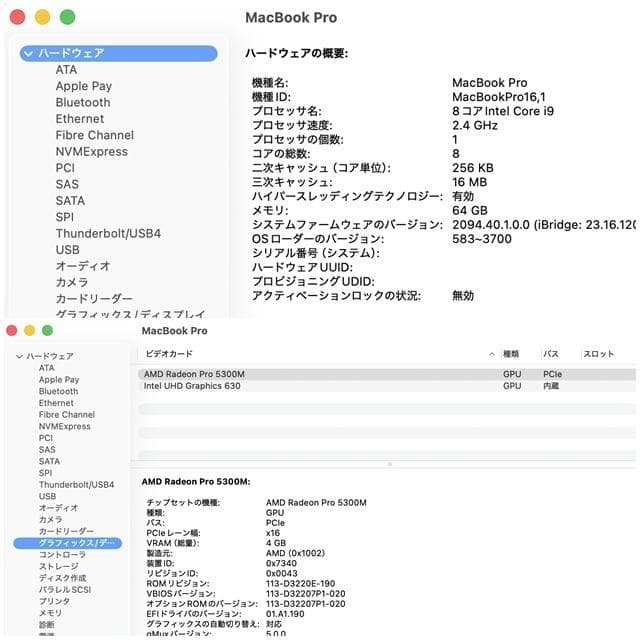The image size is (640, 640).
Task: Close the bottom MacBook Pro window
Action: tap(12, 330)
